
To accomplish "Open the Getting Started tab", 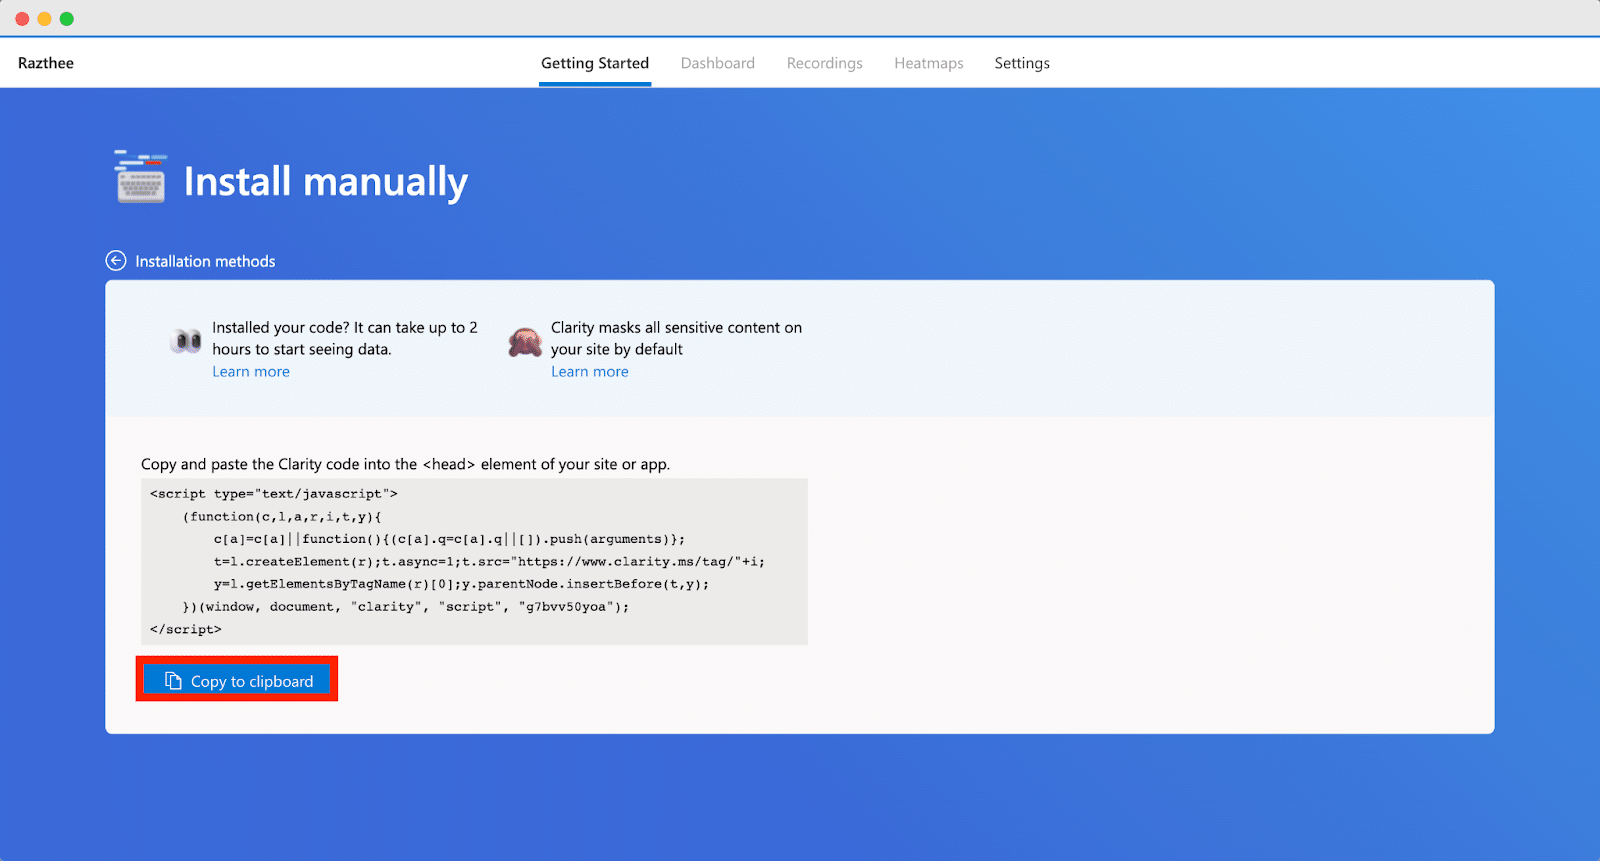I will pos(595,63).
